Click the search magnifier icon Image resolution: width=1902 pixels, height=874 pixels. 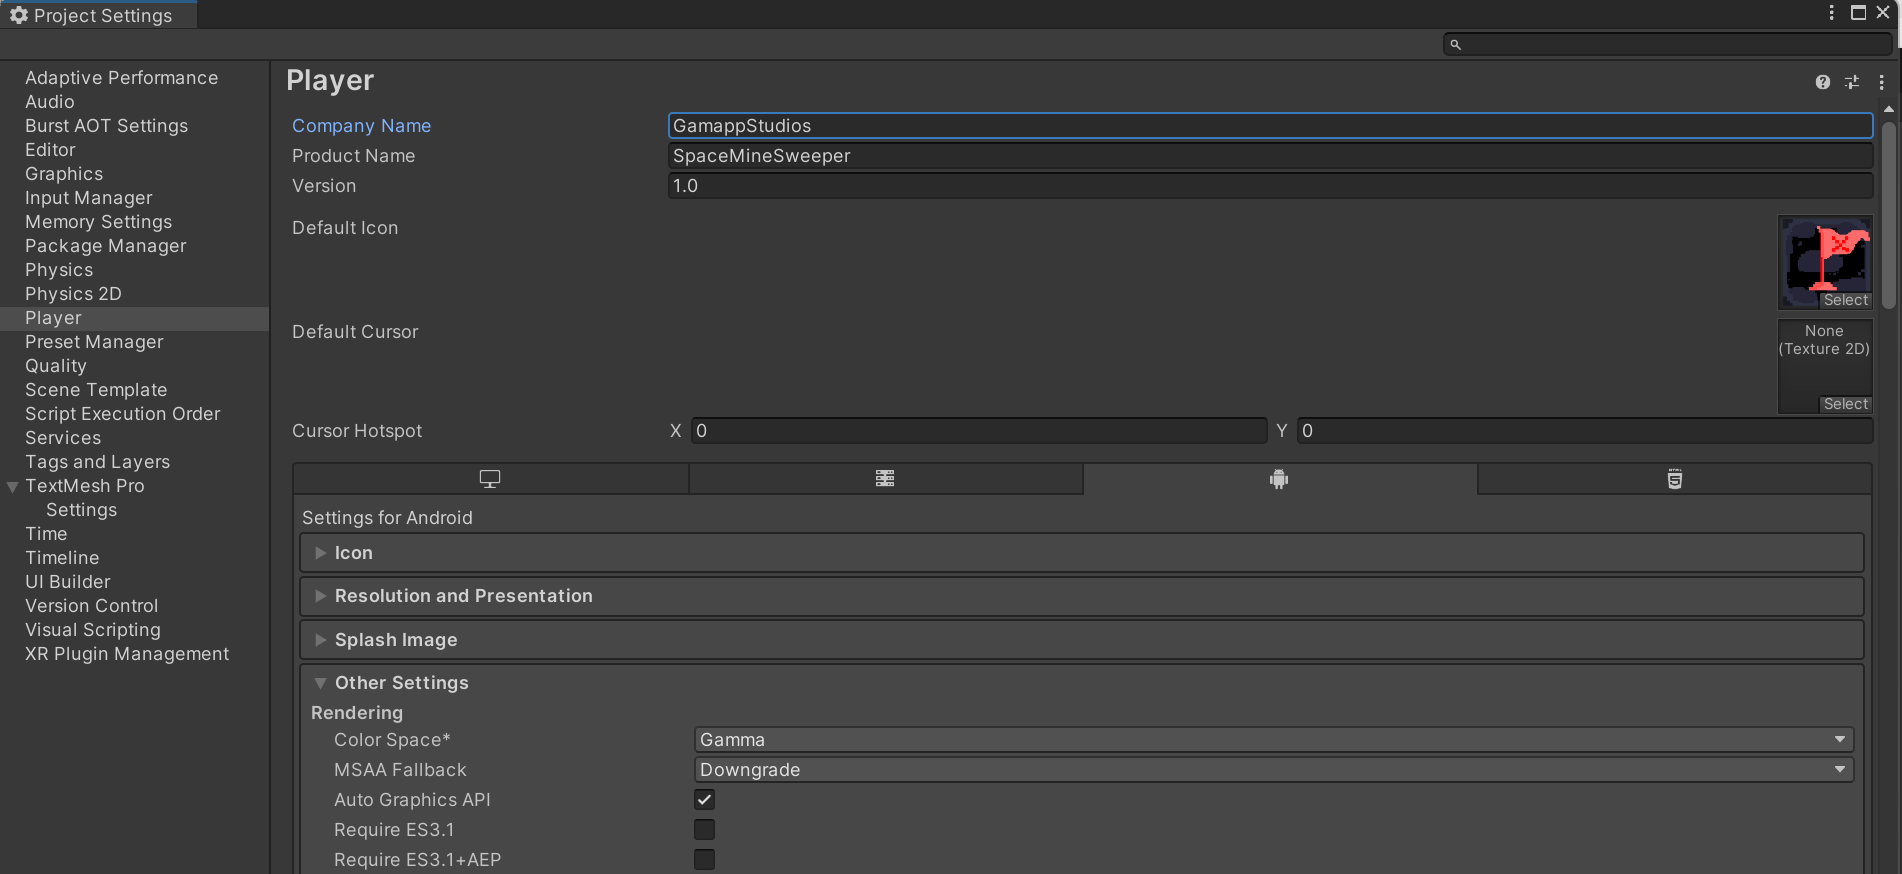pos(1456,44)
